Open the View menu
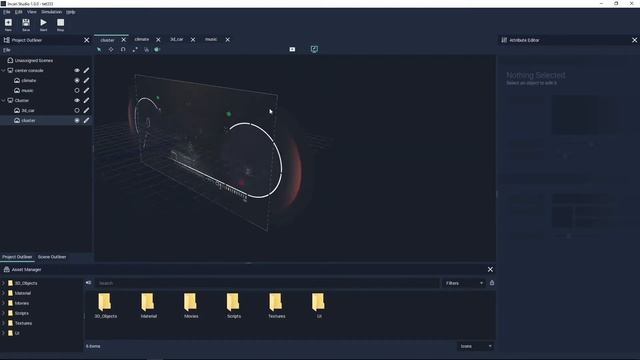 31,12
